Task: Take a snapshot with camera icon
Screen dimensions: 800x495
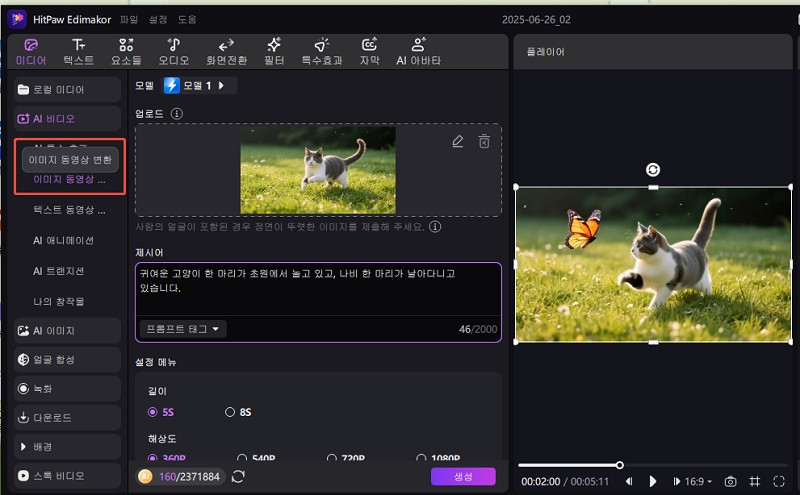Action: 730,481
